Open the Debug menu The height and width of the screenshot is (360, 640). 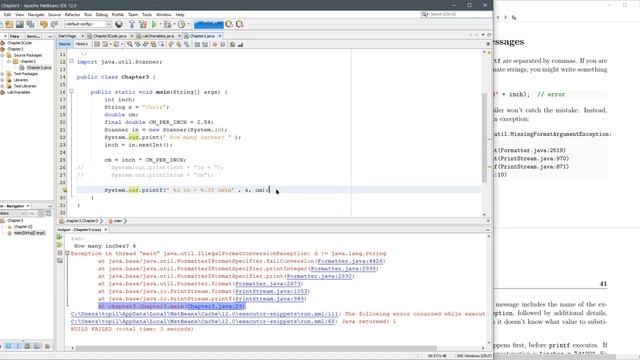(x=102, y=14)
